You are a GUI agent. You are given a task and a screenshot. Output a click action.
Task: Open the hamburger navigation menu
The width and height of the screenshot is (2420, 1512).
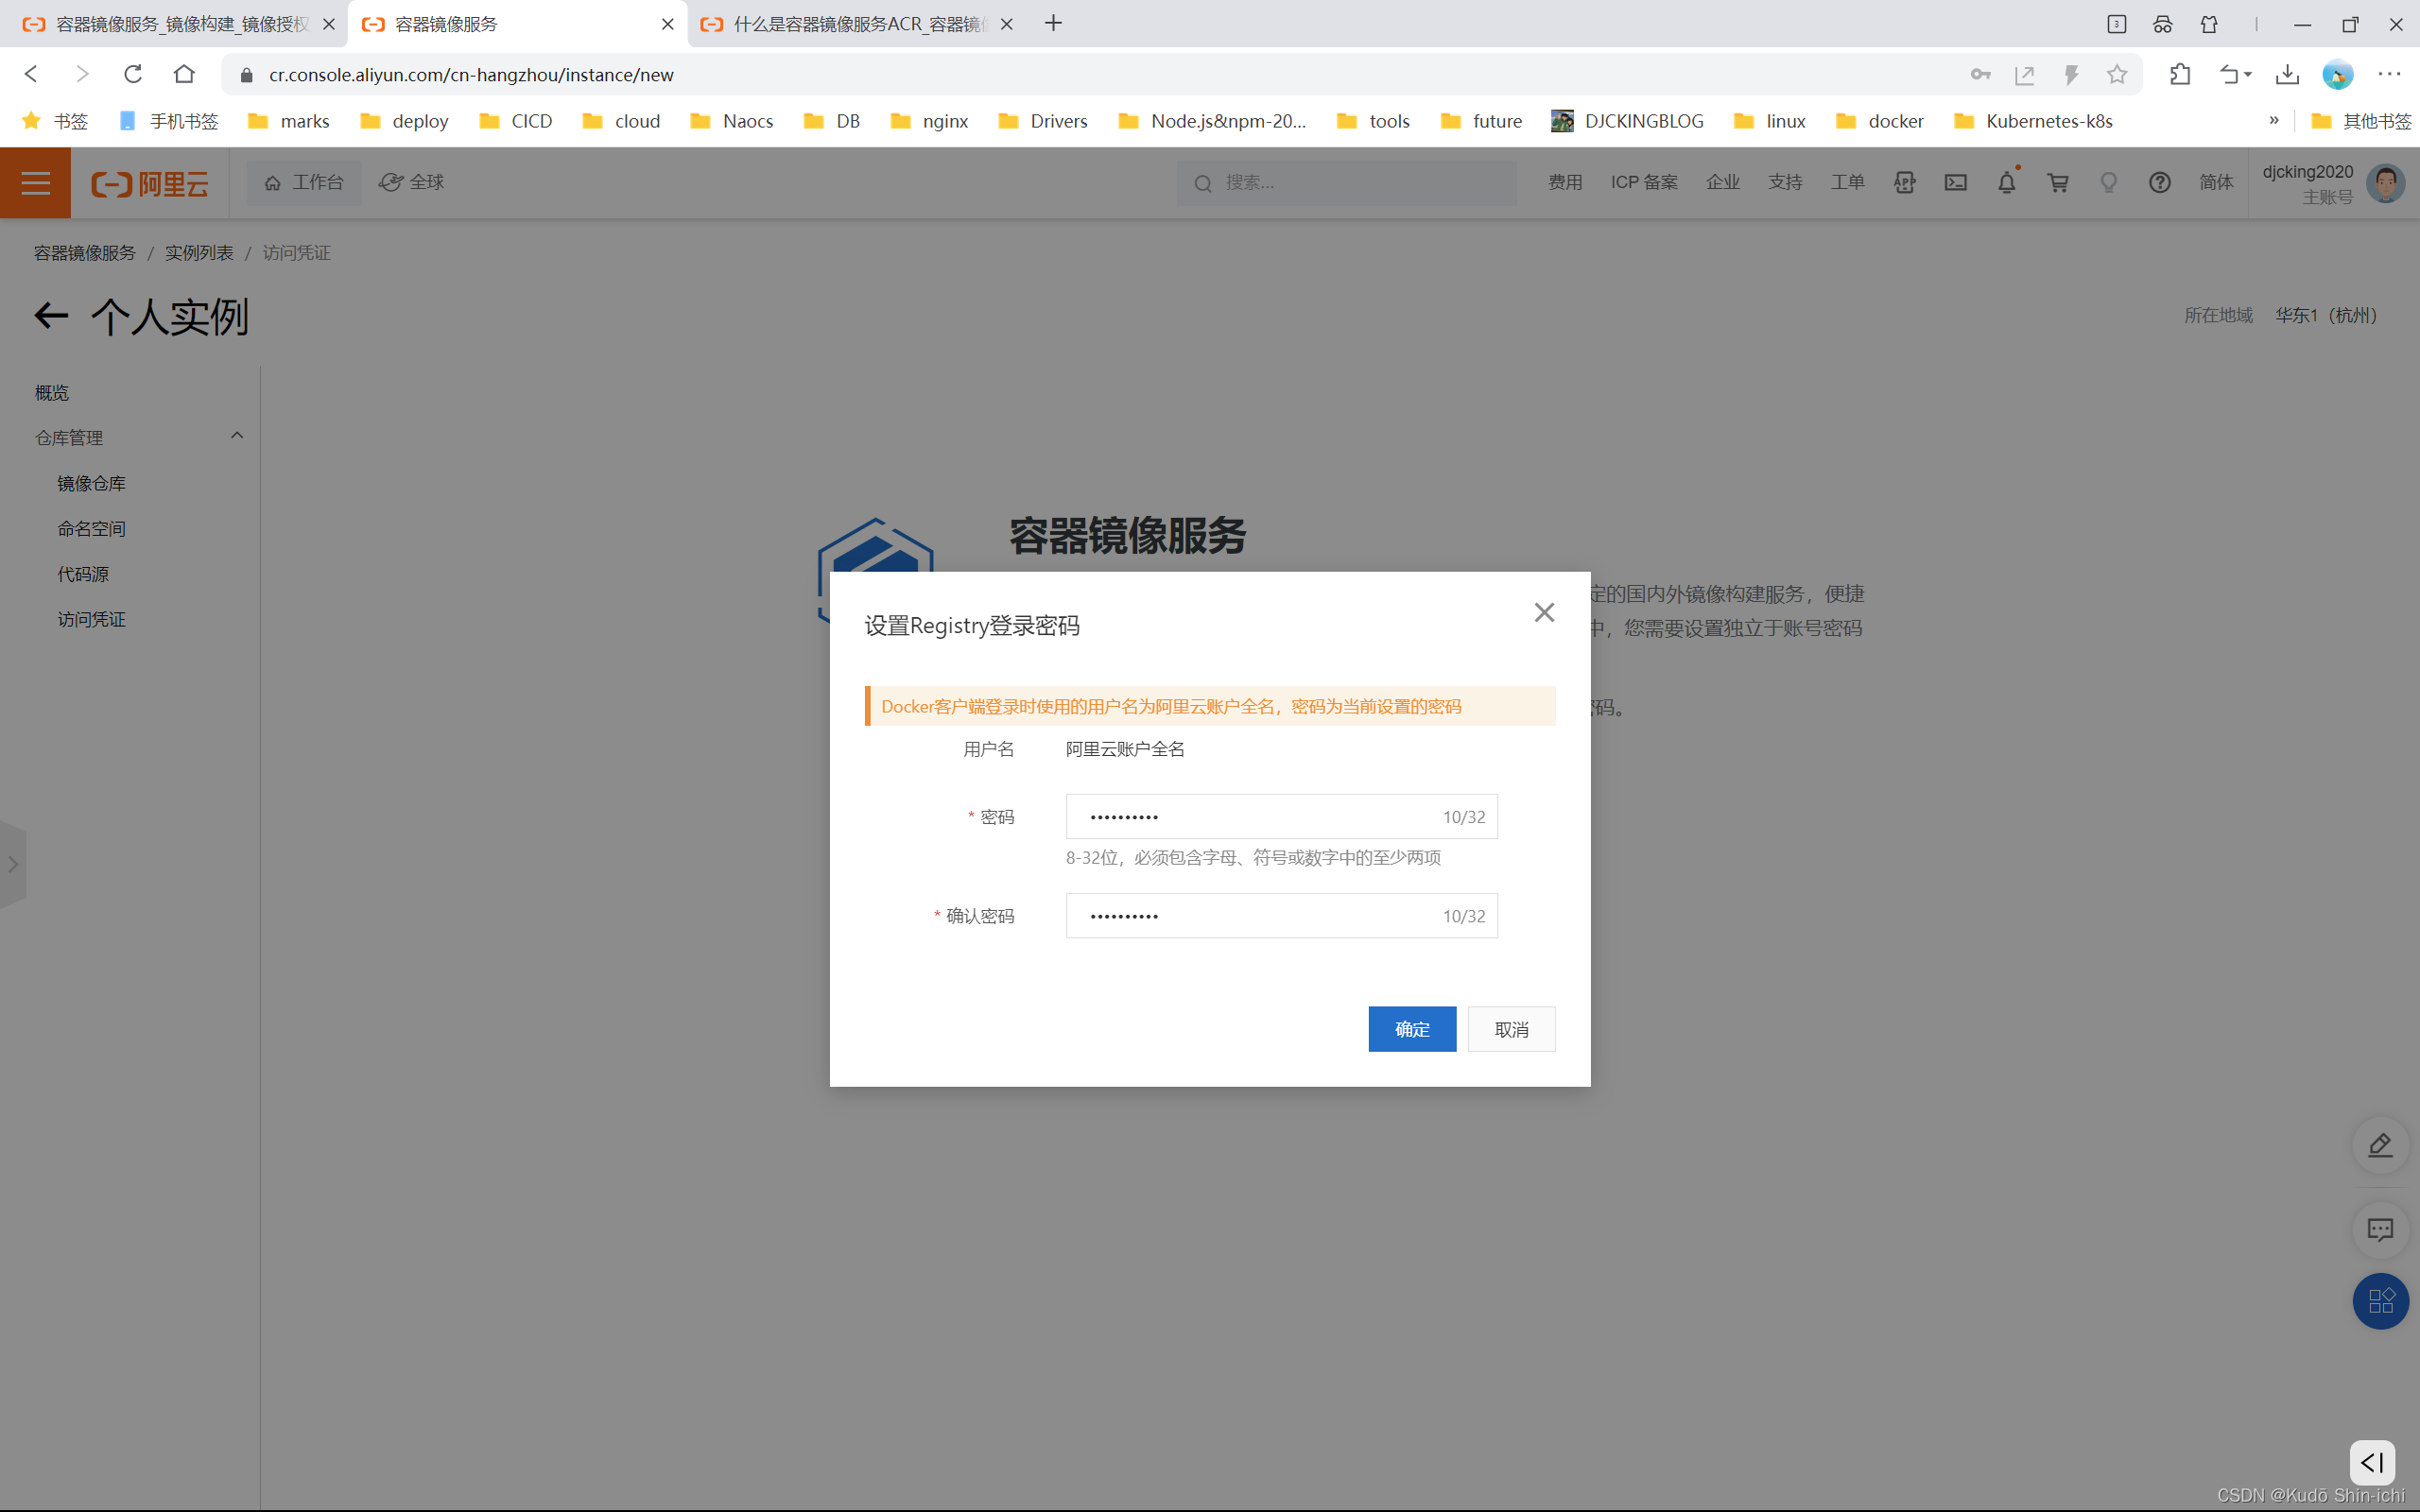(x=35, y=182)
